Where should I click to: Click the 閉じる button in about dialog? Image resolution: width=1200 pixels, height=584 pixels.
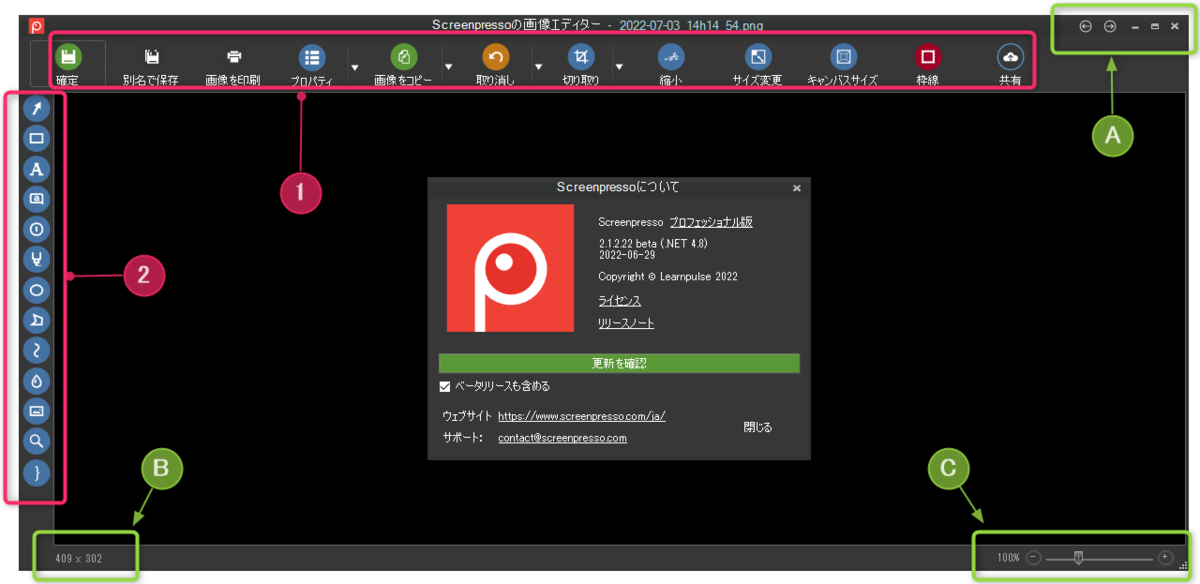(758, 427)
